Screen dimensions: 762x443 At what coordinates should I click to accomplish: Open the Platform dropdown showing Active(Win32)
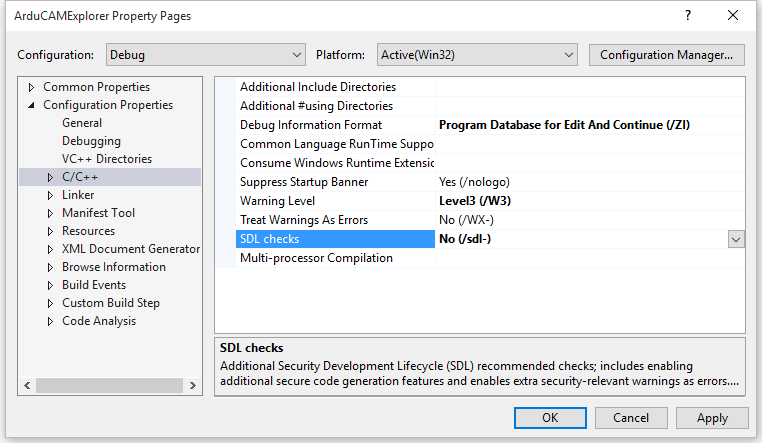pos(477,55)
